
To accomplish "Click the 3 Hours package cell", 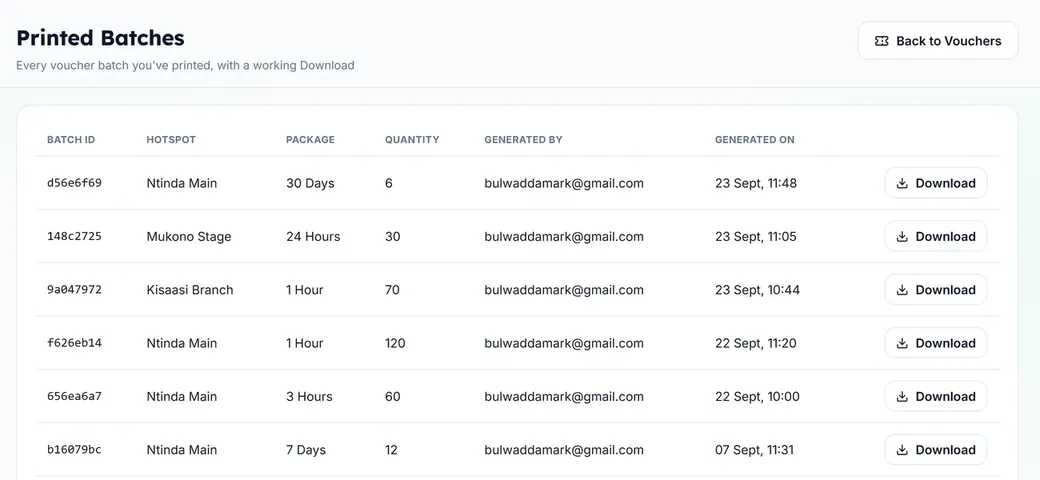I will (309, 396).
